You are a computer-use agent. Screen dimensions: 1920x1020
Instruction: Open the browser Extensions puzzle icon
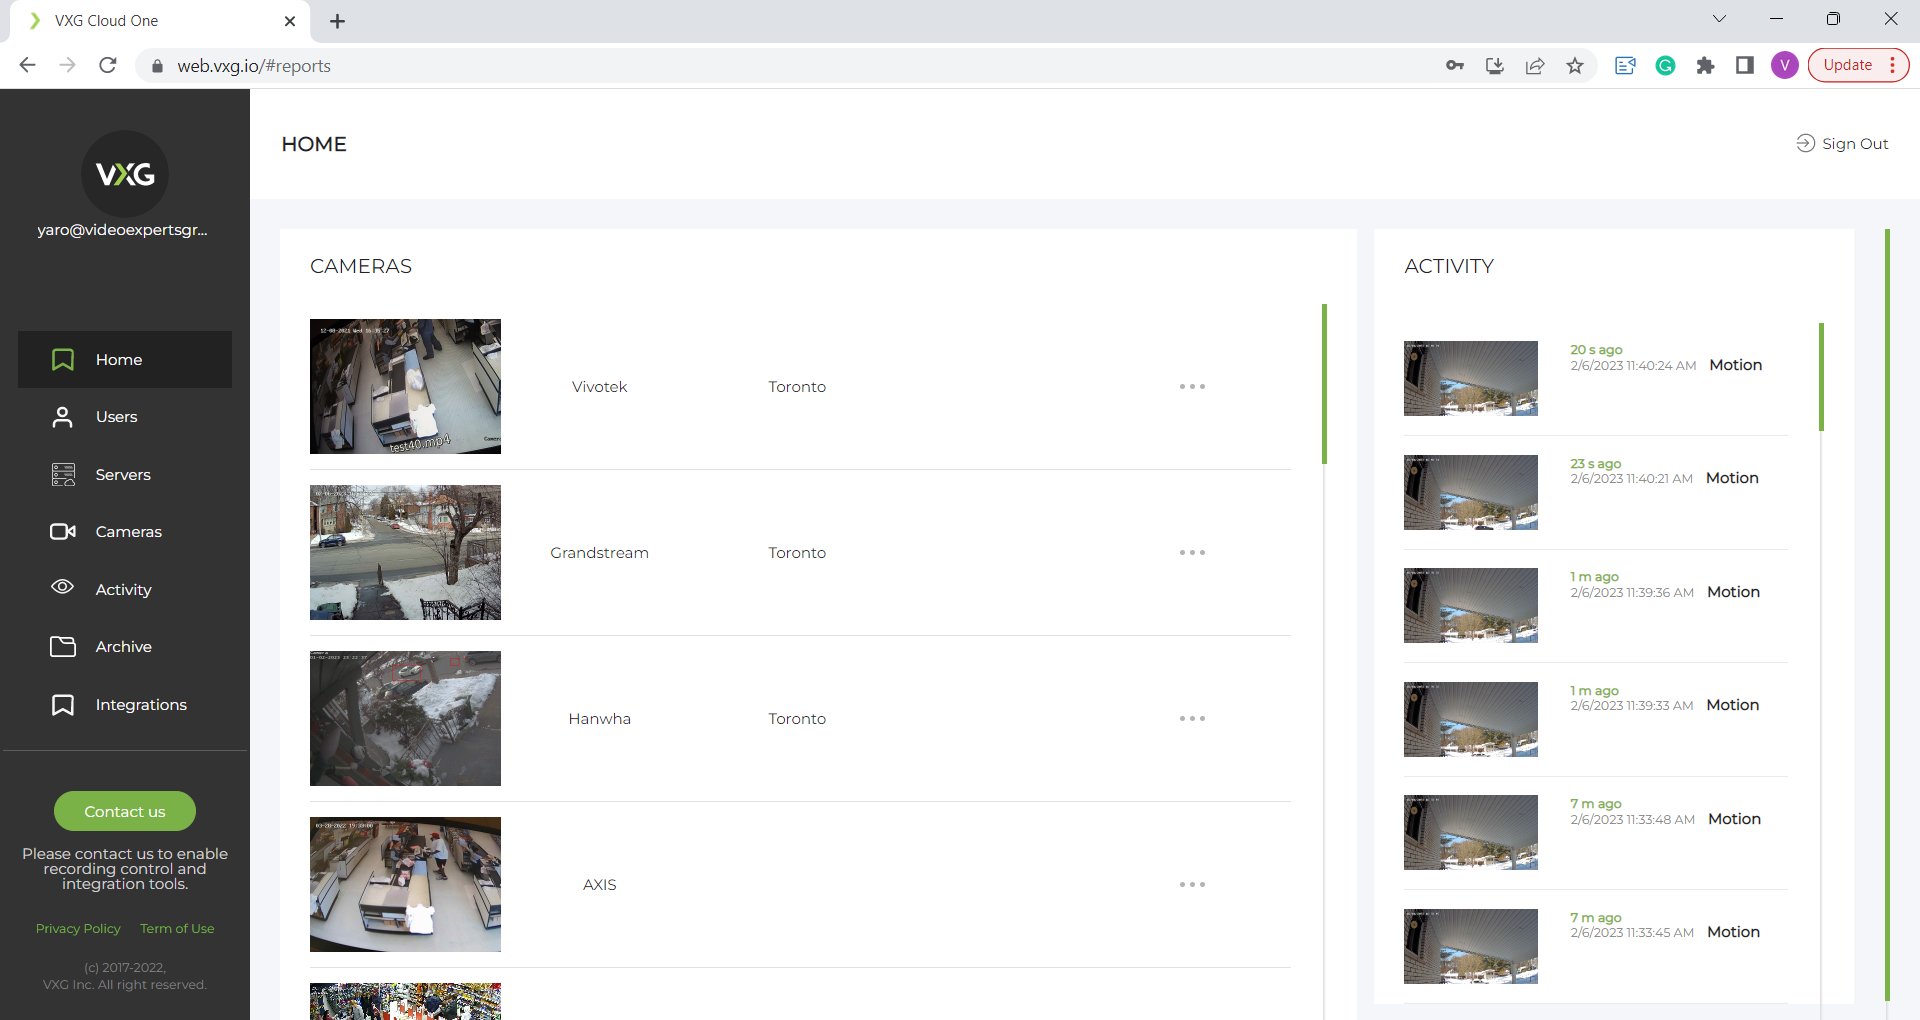tap(1705, 66)
